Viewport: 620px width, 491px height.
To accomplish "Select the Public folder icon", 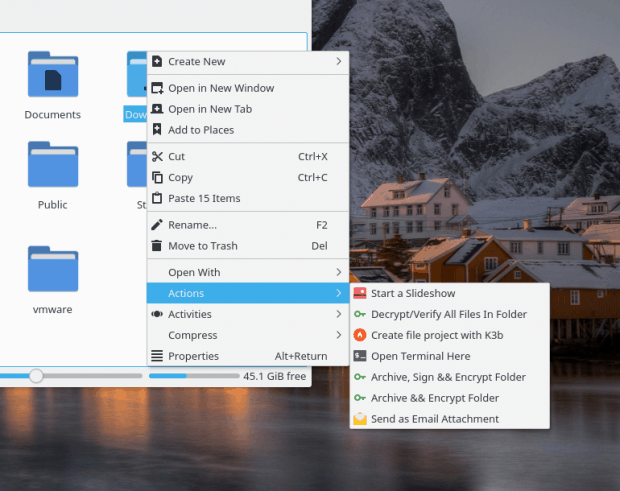I will click(53, 164).
